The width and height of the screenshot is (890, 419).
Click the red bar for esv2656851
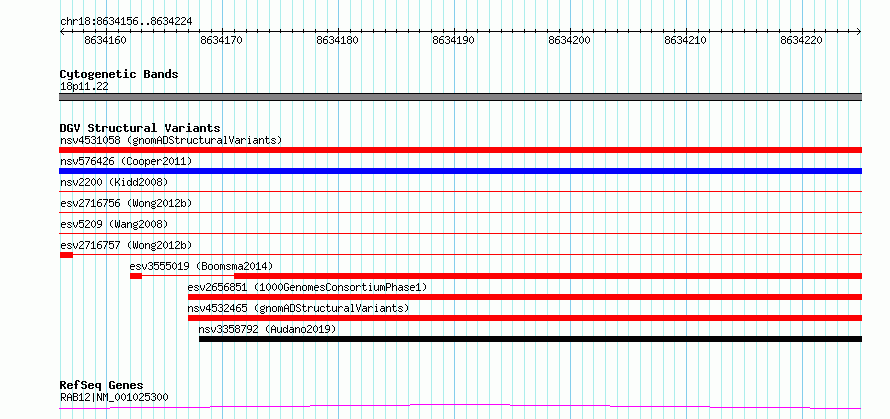[525, 297]
